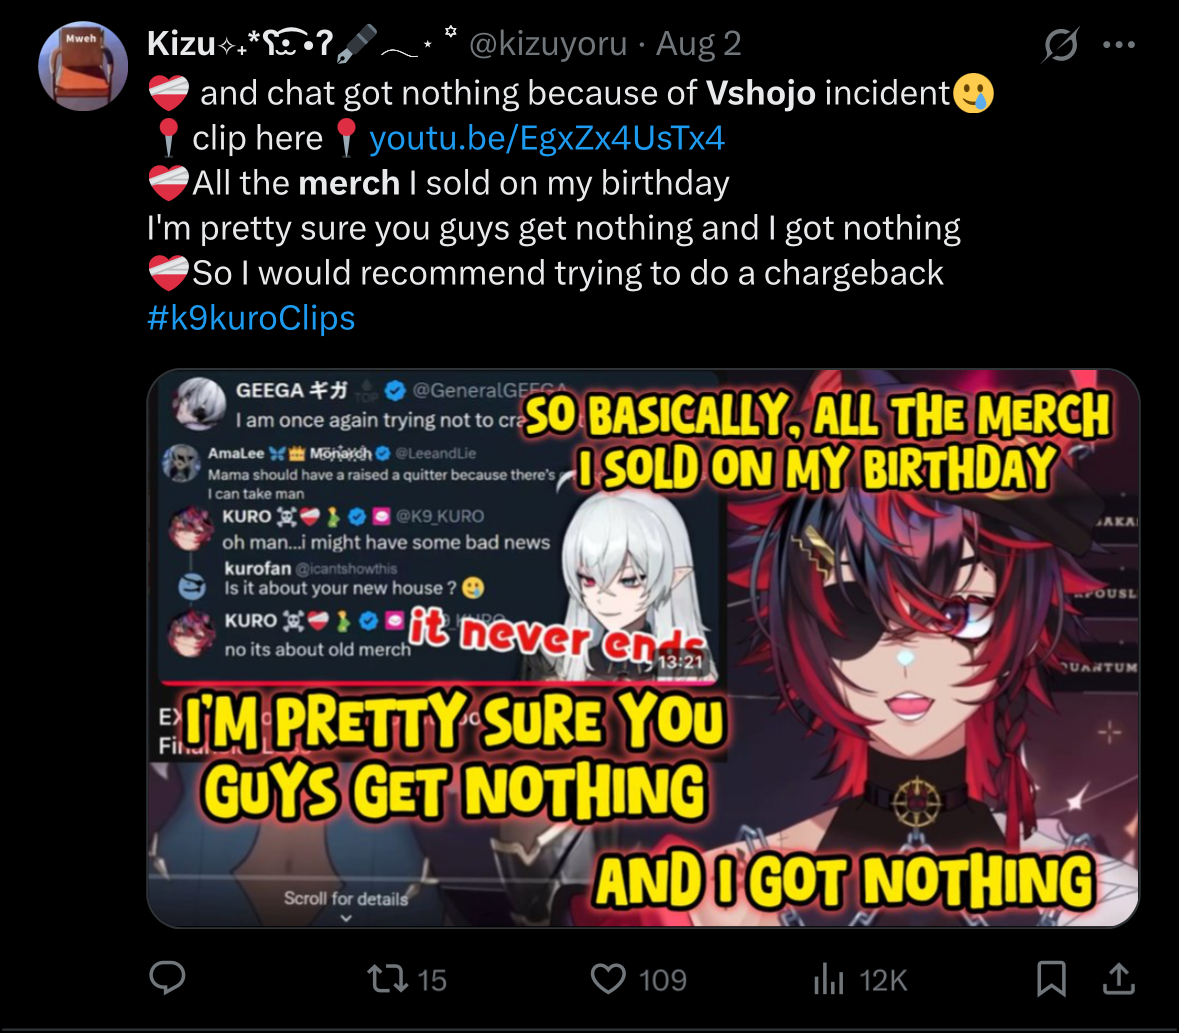Open the Aug 2 post timestamp
The height and width of the screenshot is (1033, 1179).
tap(699, 44)
